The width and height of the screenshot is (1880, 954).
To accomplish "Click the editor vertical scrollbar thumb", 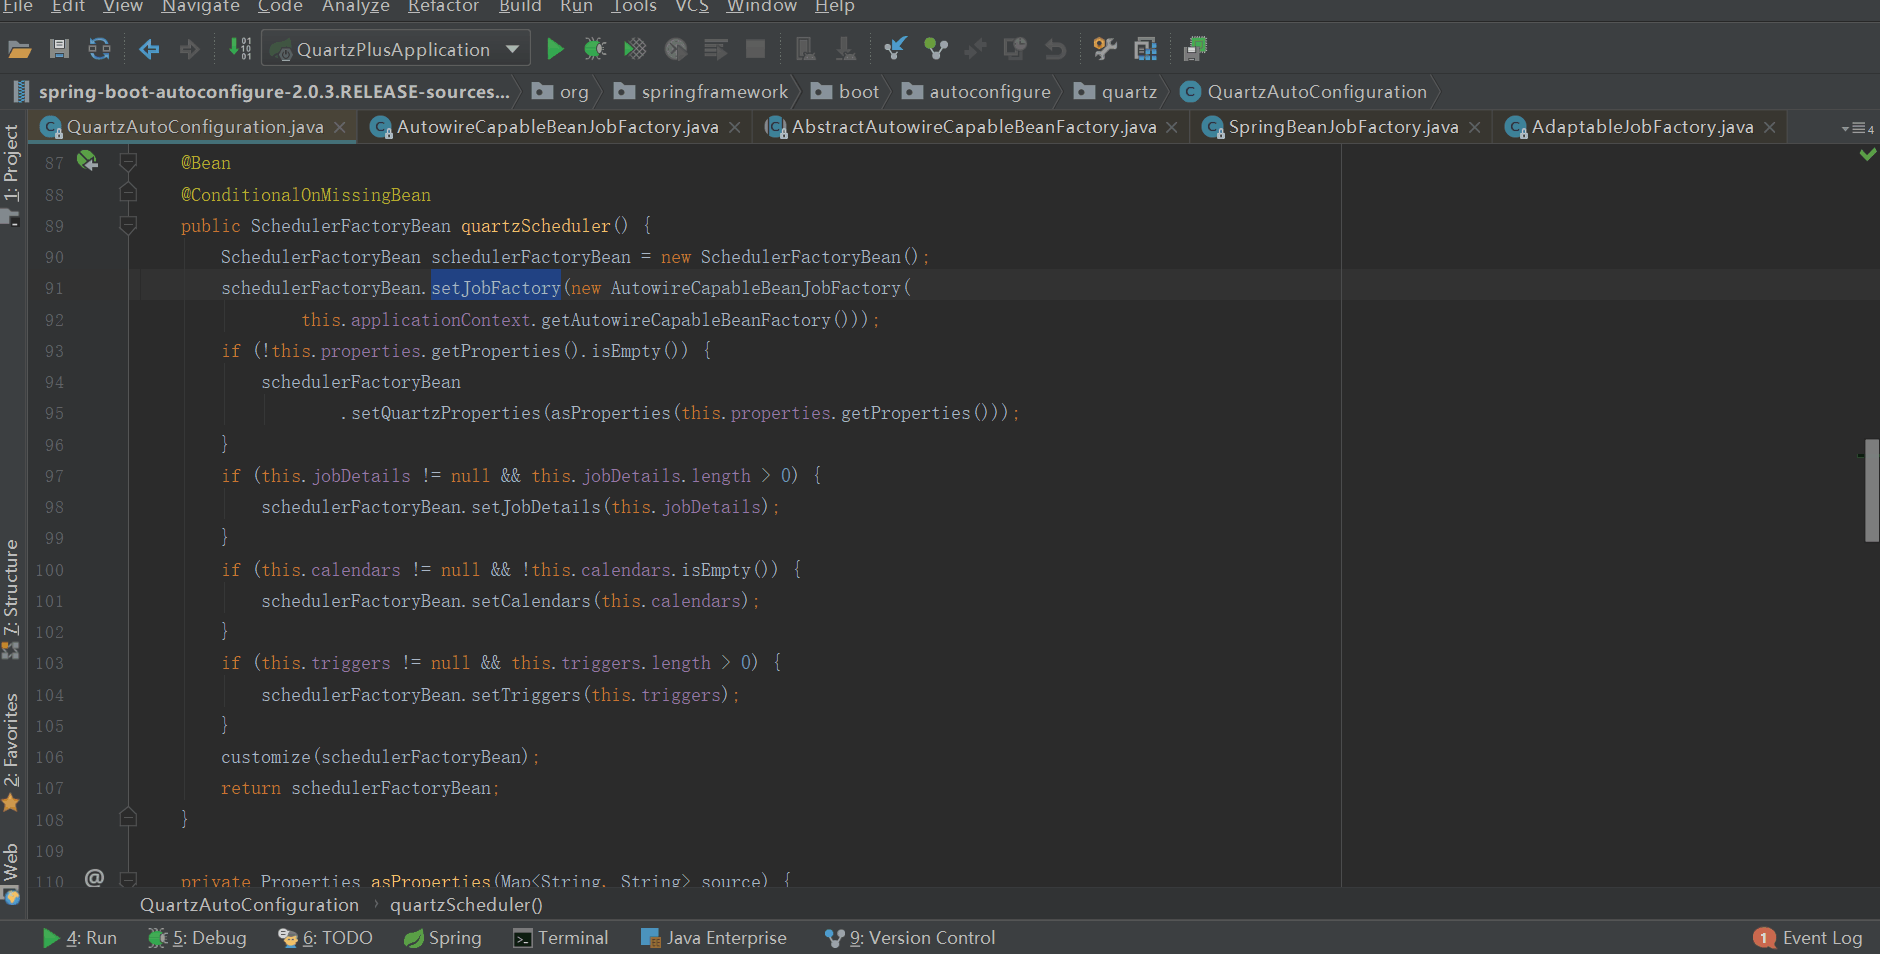I will 1871,490.
